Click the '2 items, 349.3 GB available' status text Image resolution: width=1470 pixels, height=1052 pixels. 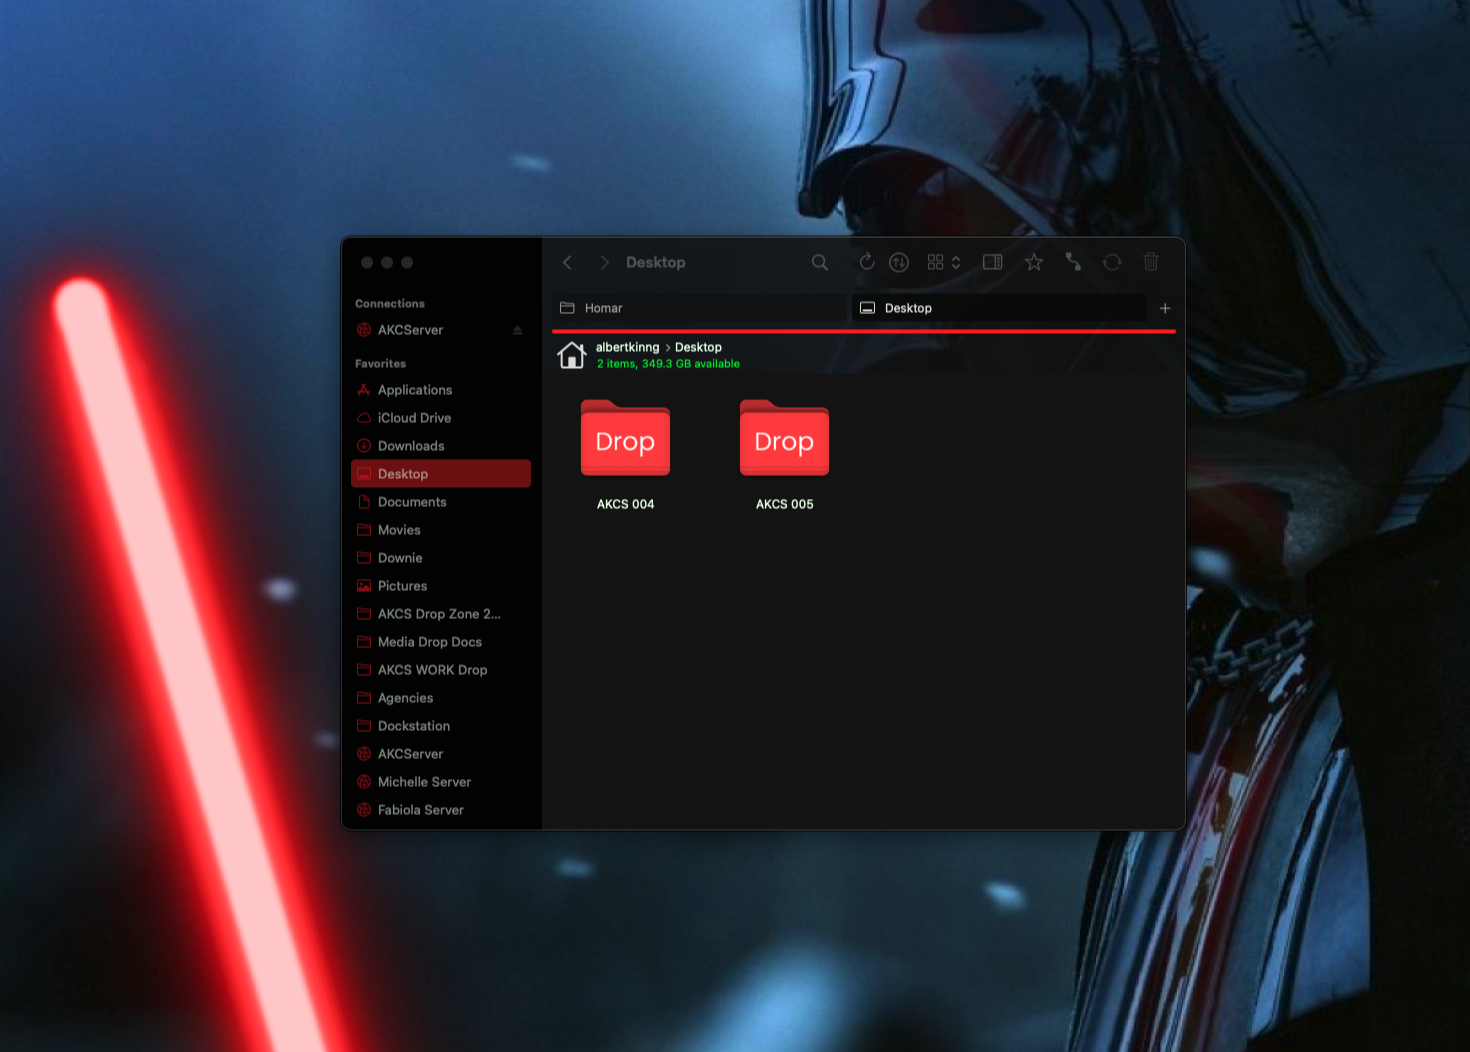(x=668, y=364)
